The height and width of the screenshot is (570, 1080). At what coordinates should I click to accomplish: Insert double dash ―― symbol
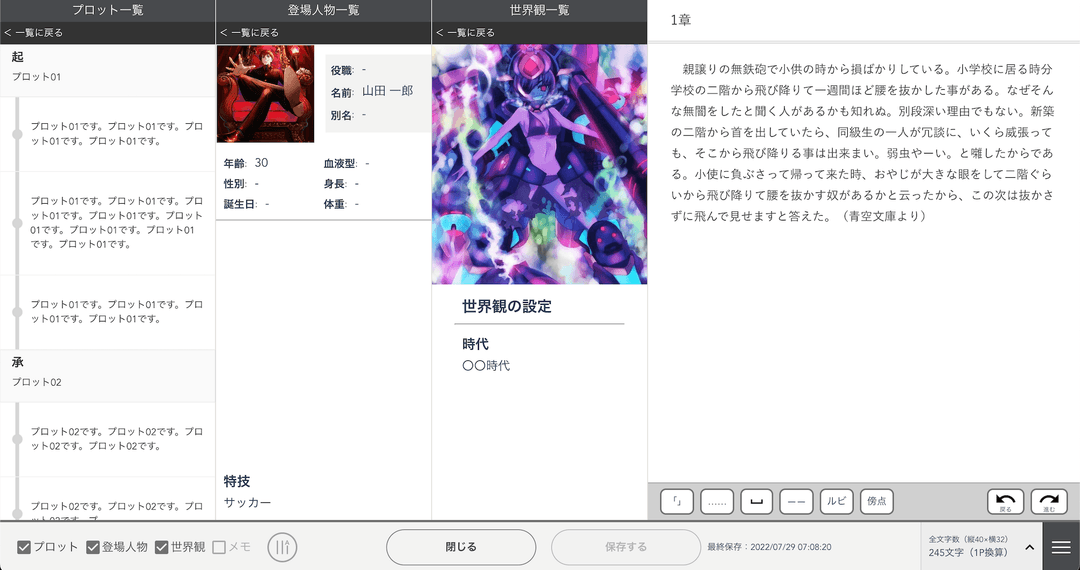point(797,501)
